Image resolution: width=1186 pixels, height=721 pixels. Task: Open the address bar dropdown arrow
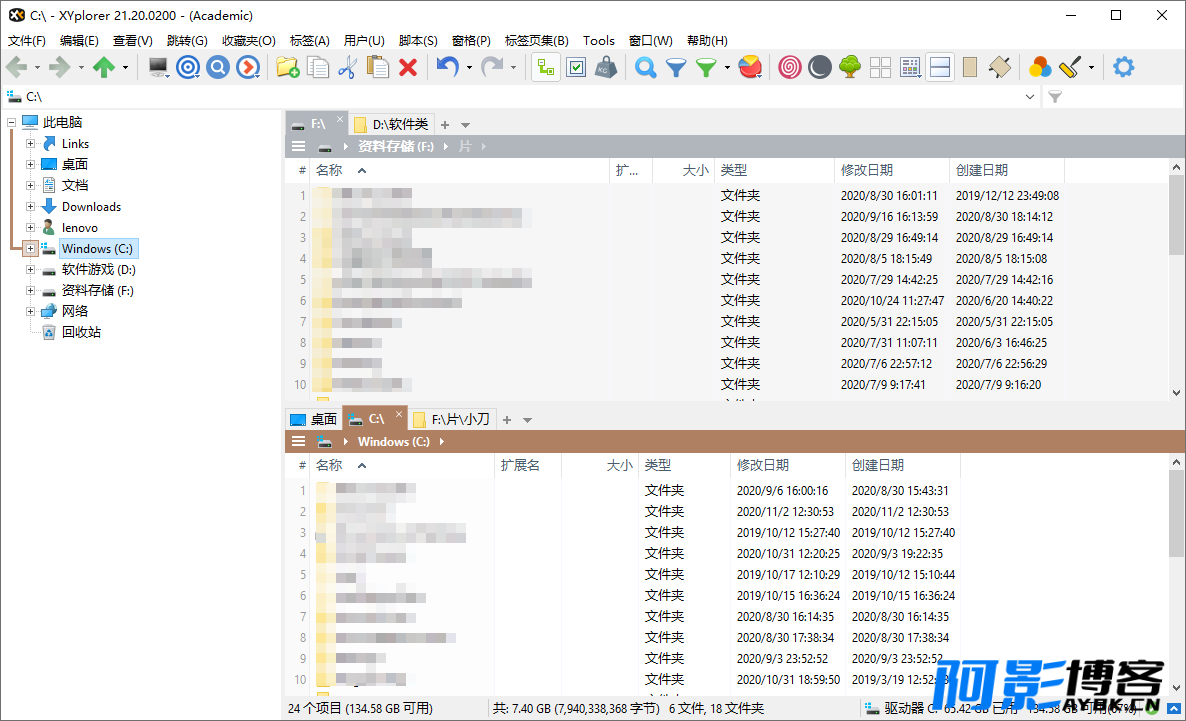[x=1029, y=97]
